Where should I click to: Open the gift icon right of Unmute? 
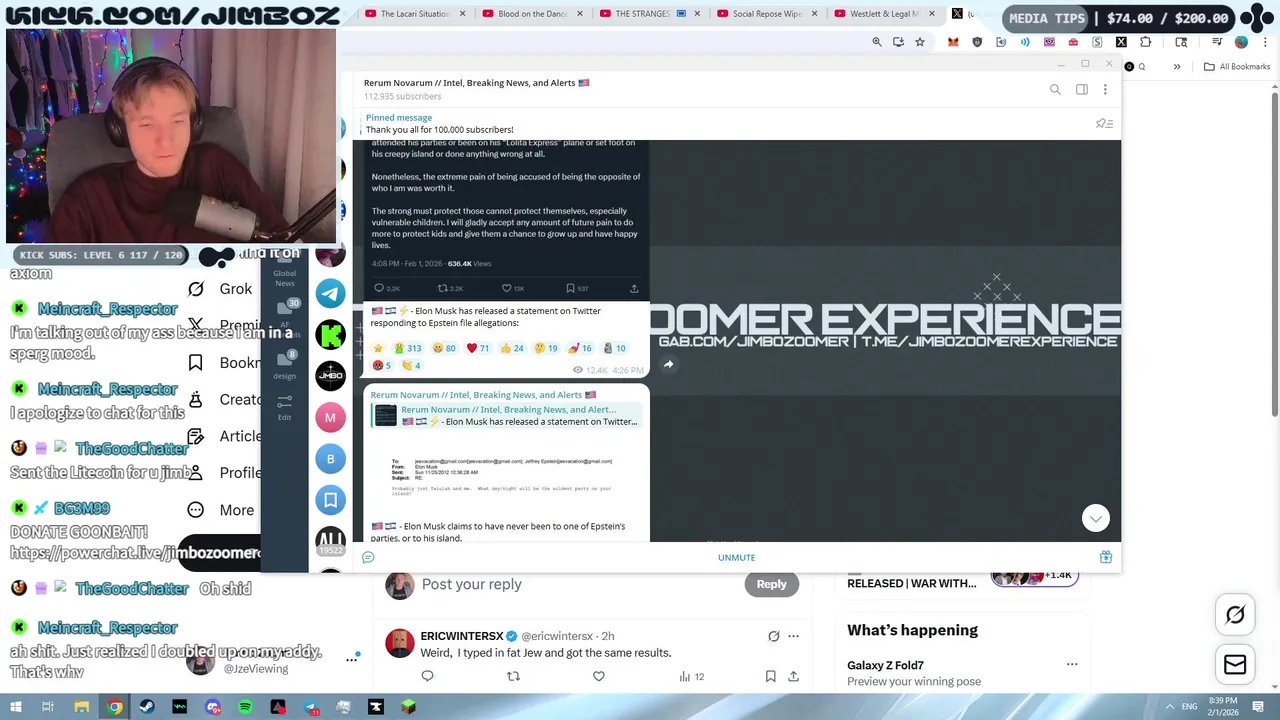point(1106,558)
